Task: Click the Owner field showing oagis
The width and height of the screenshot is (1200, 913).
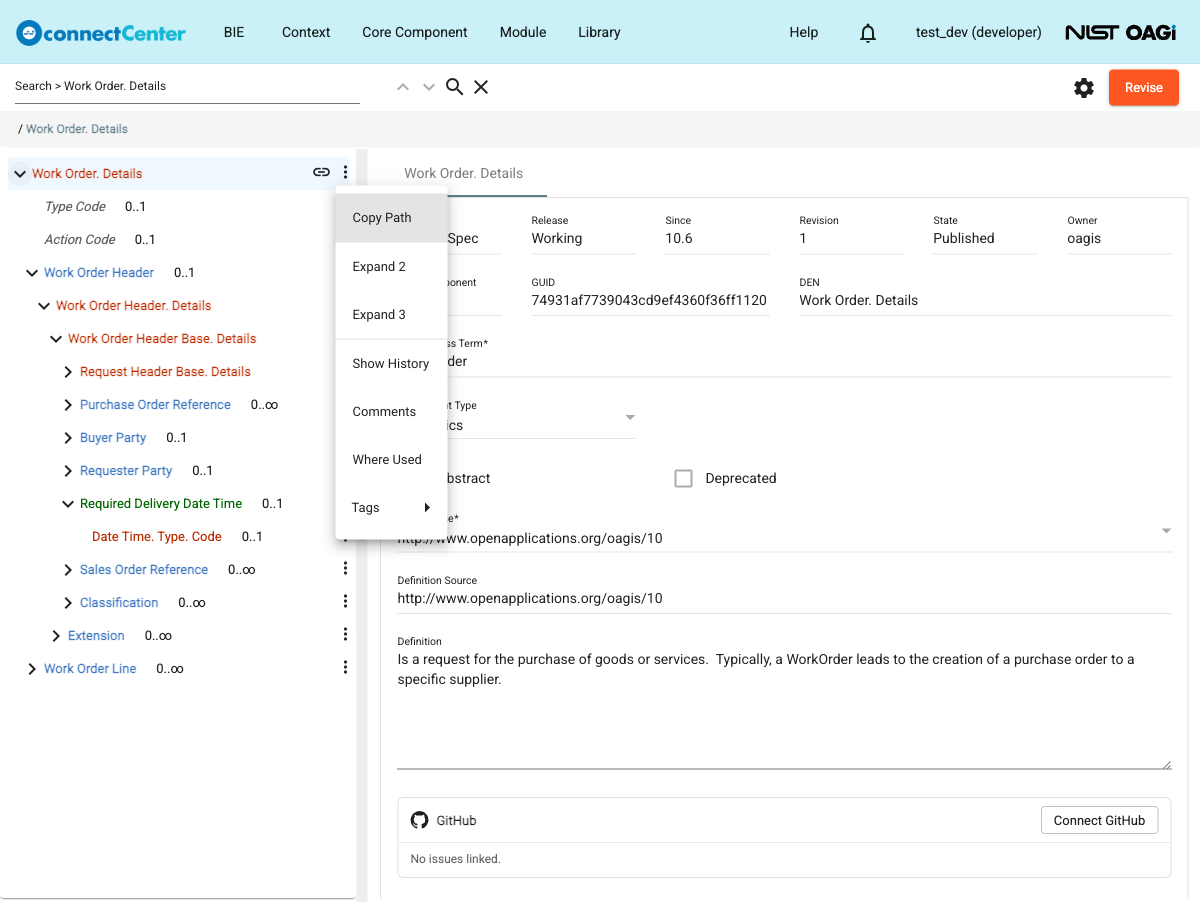Action: [1119, 238]
